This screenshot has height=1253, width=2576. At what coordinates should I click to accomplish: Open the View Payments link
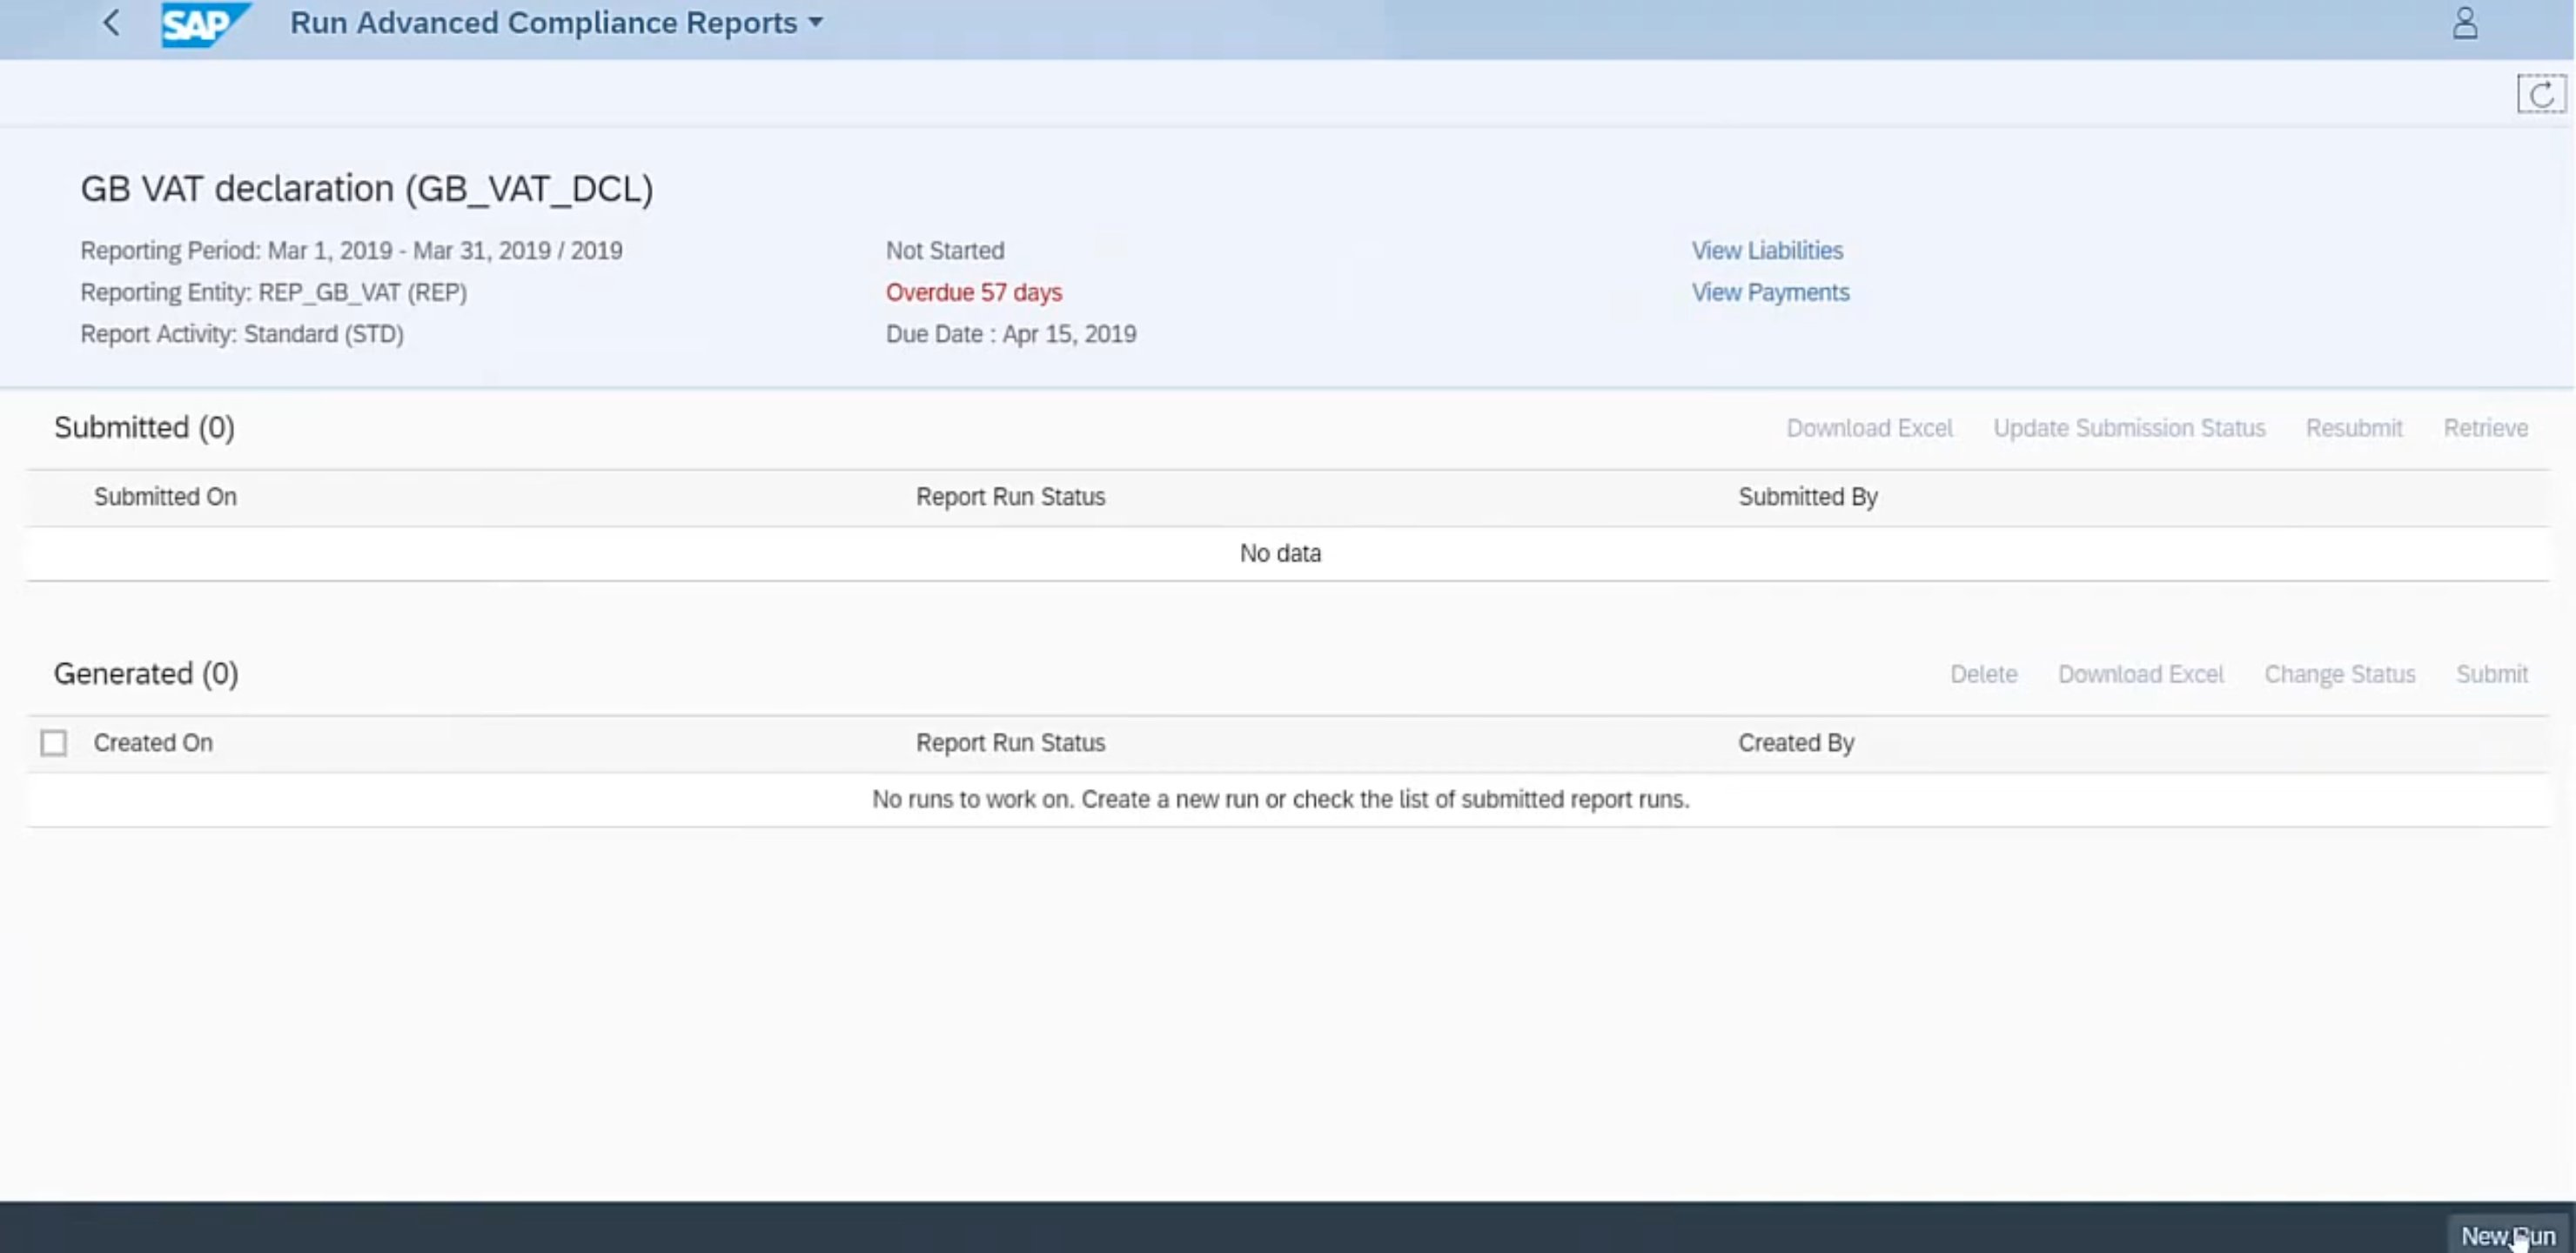[1770, 293]
